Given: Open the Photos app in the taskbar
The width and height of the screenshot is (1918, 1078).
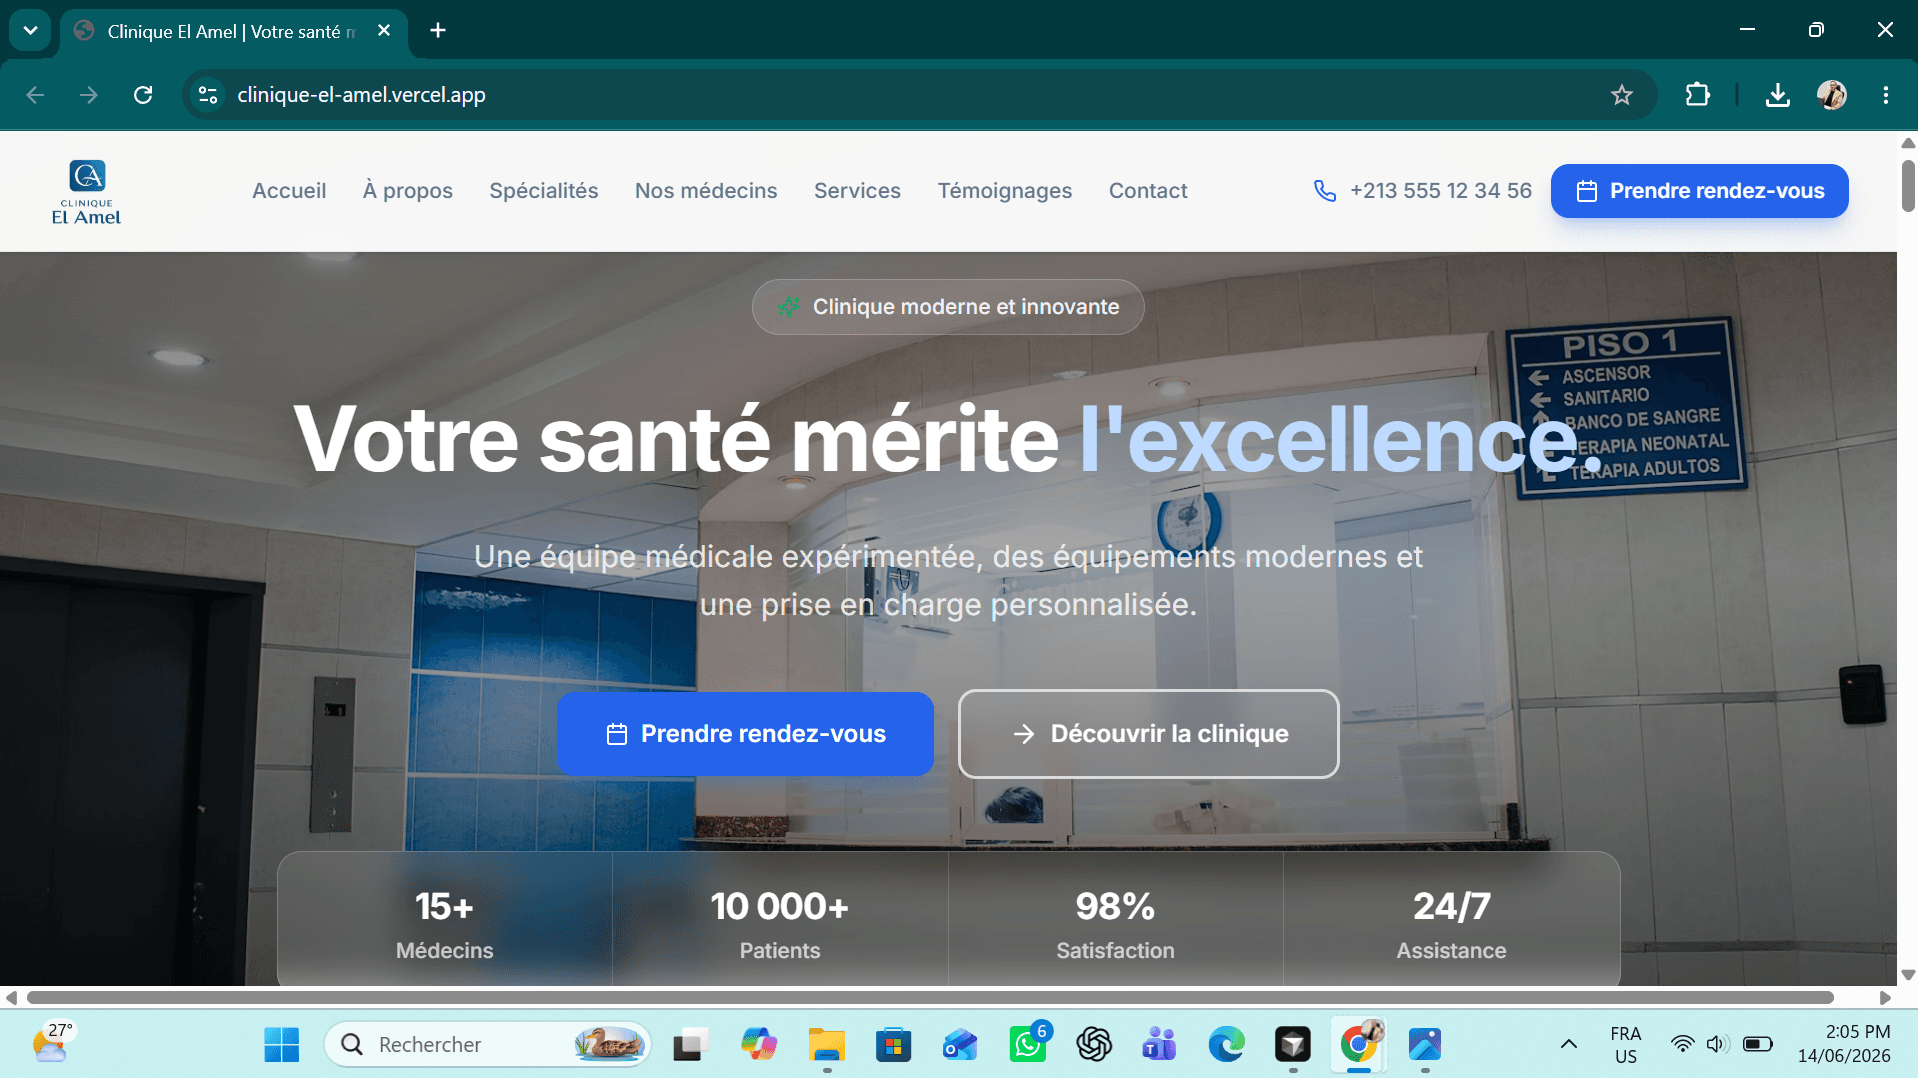Looking at the screenshot, I should coord(1425,1045).
